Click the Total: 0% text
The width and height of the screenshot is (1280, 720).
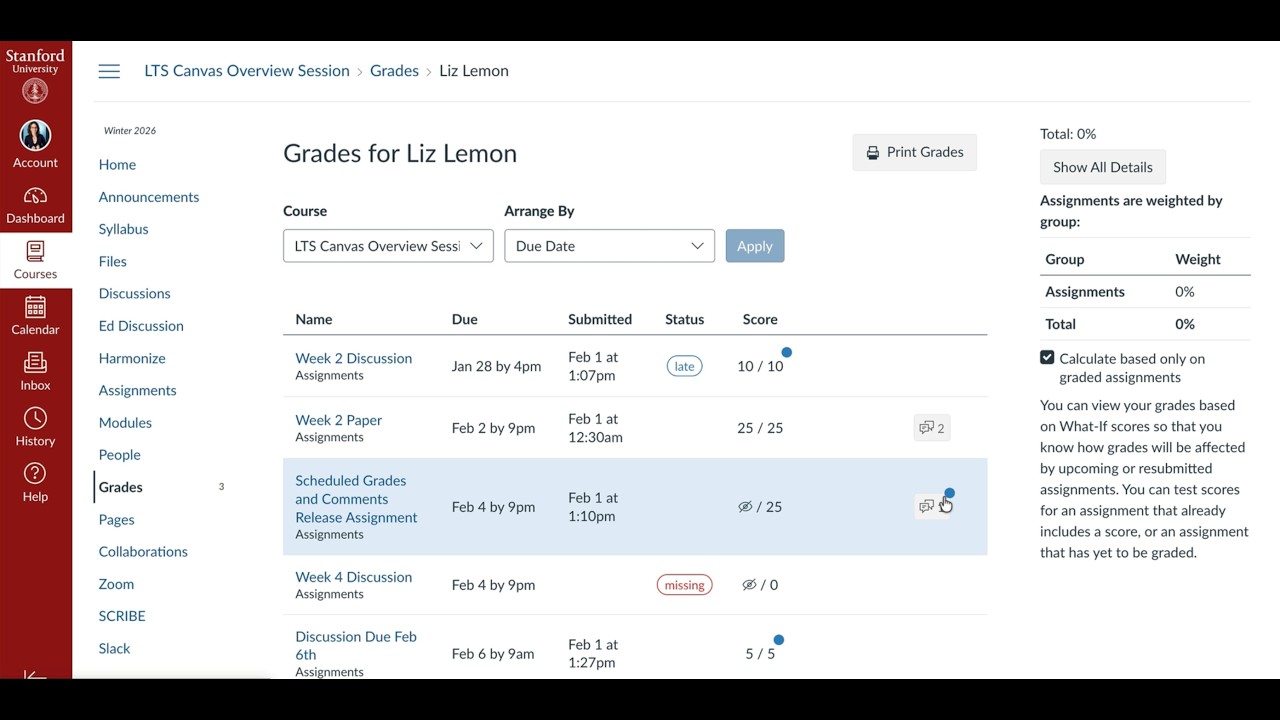tap(1068, 134)
